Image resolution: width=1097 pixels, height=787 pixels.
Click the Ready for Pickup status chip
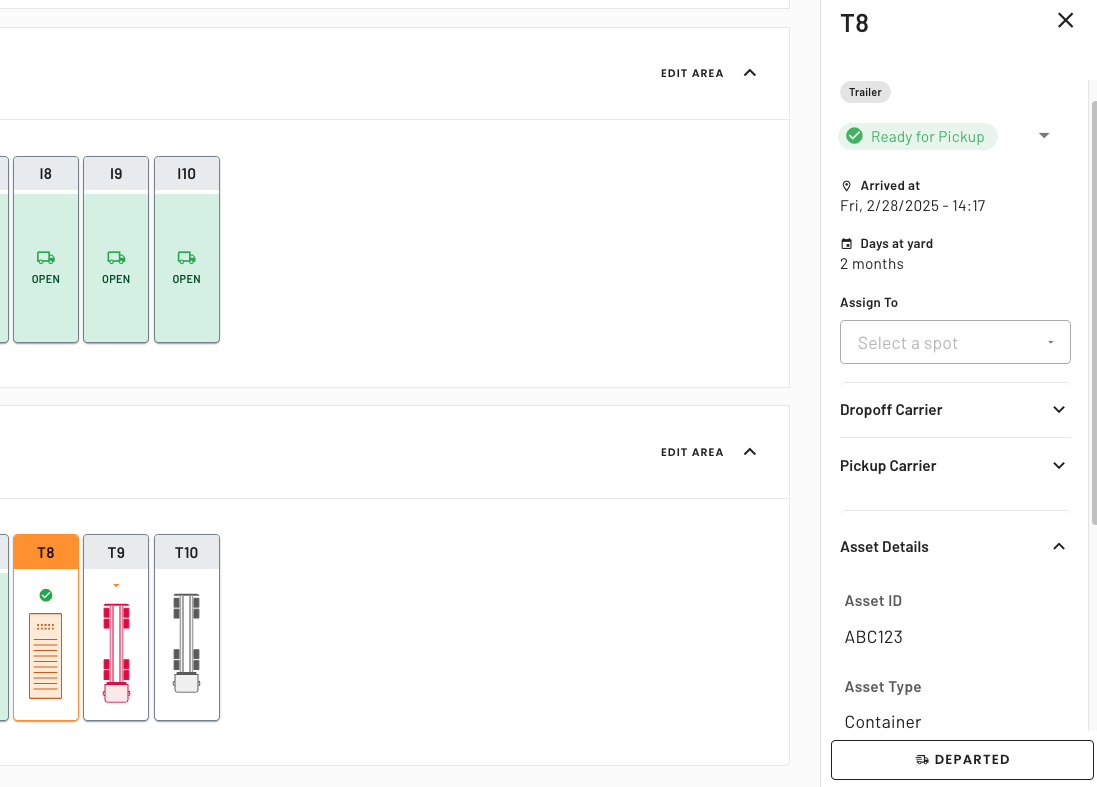tap(918, 136)
